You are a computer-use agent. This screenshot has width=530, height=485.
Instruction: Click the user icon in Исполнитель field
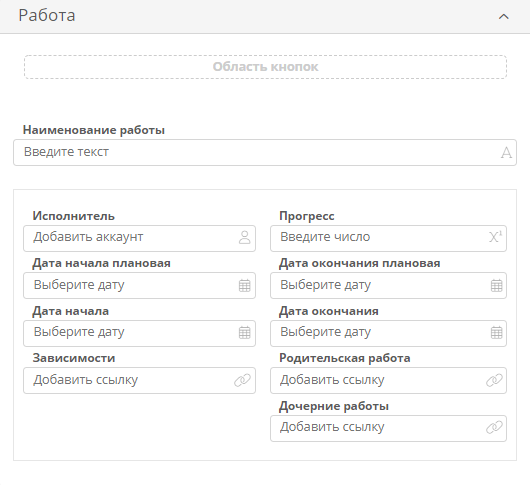click(244, 238)
